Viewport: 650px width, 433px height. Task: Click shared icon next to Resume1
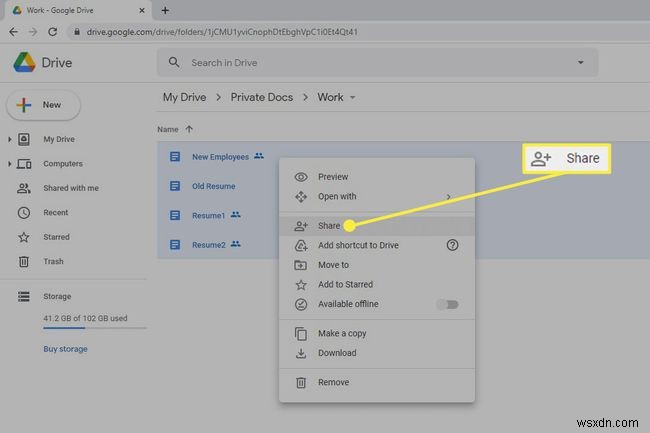(235, 215)
